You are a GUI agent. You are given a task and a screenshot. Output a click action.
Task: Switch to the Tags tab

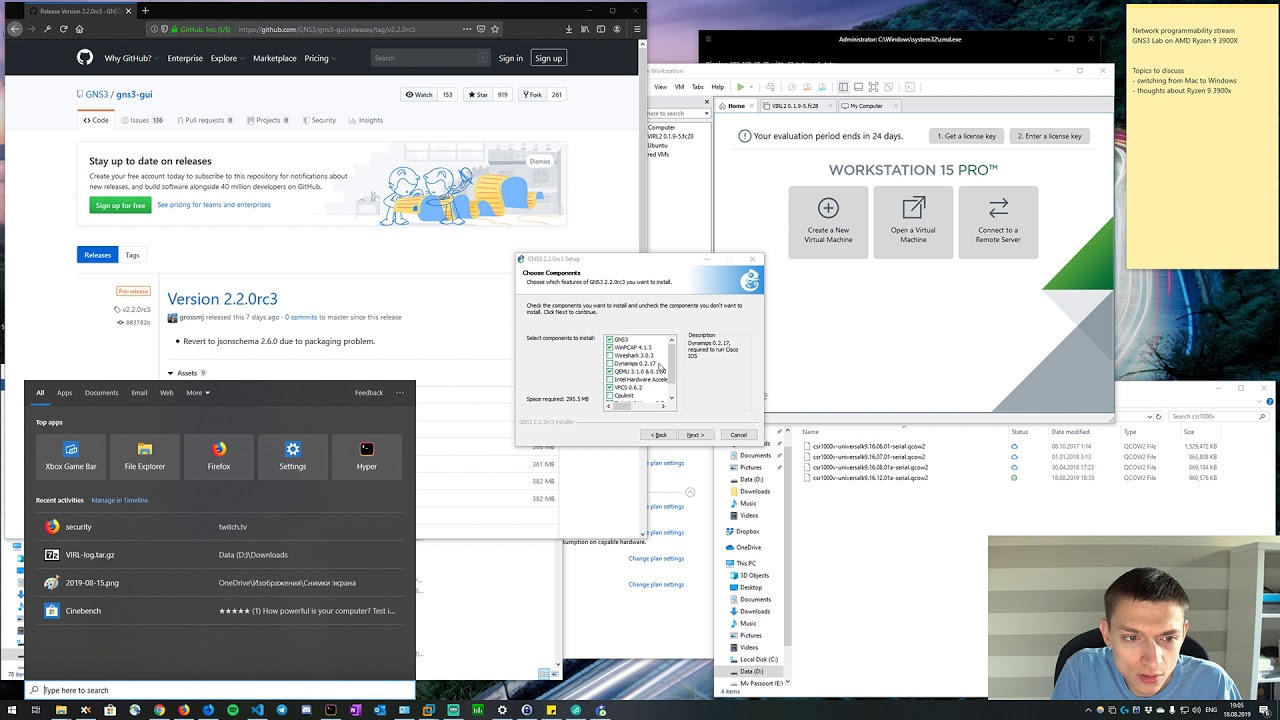(x=132, y=255)
